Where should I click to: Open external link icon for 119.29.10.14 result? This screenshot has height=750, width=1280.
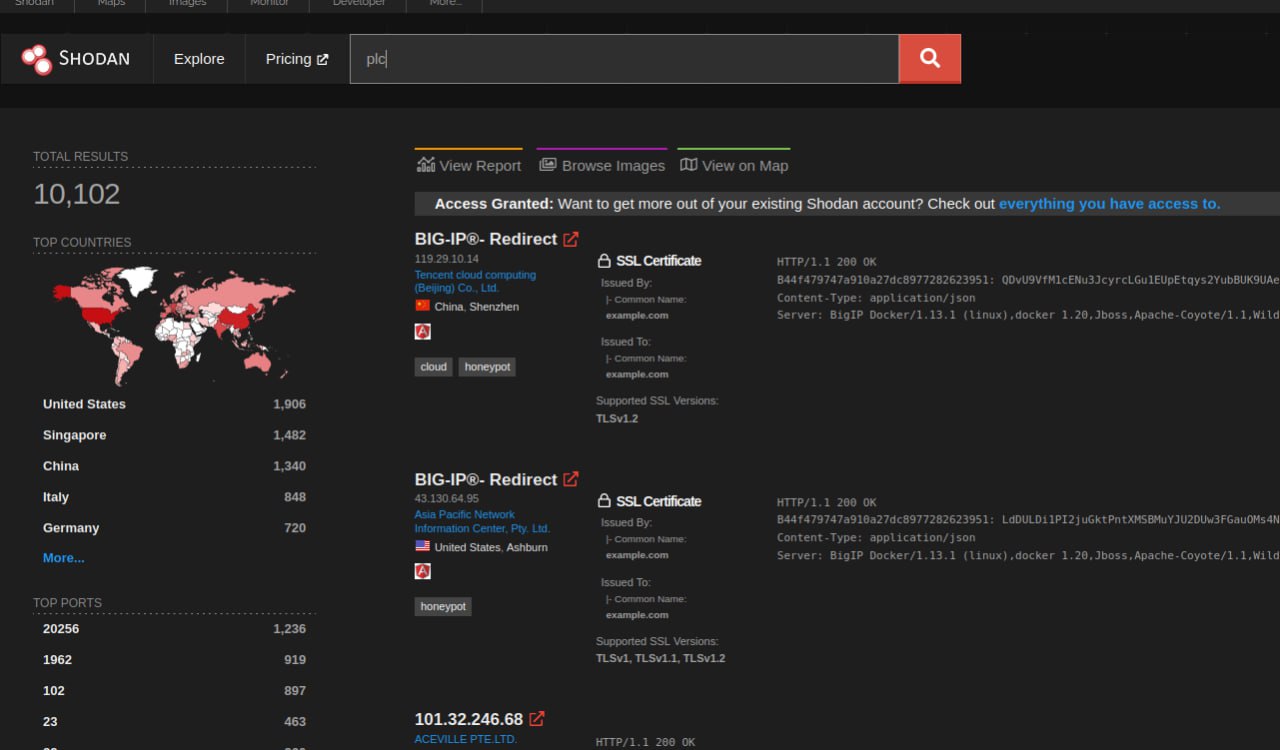coord(571,239)
